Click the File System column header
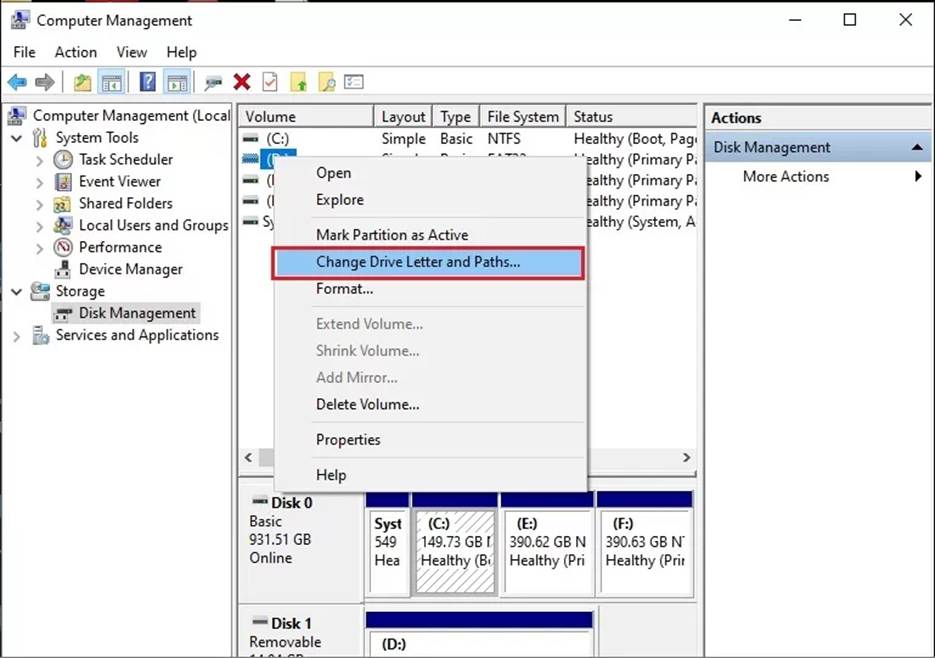The width and height of the screenshot is (935, 658). (520, 117)
